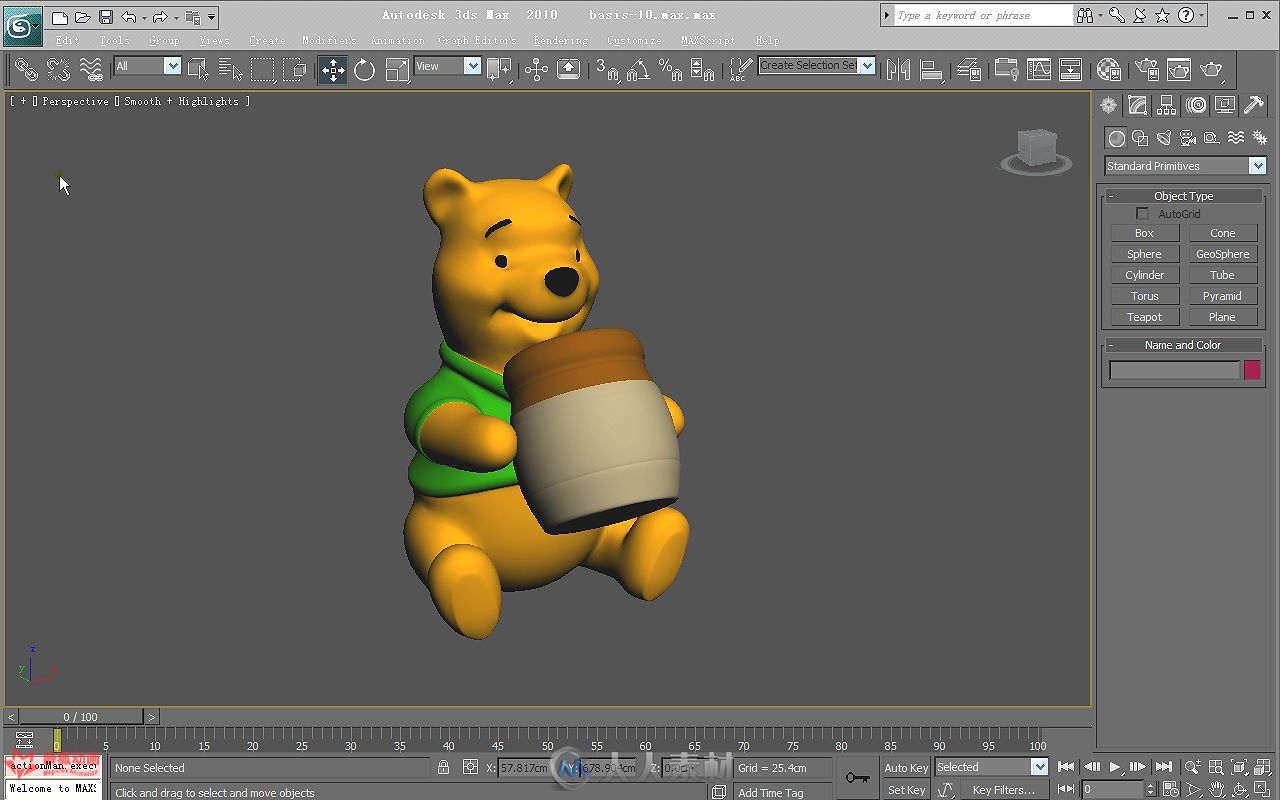Open Create Selection Set dropdown
The width and height of the screenshot is (1280, 800).
point(817,65)
